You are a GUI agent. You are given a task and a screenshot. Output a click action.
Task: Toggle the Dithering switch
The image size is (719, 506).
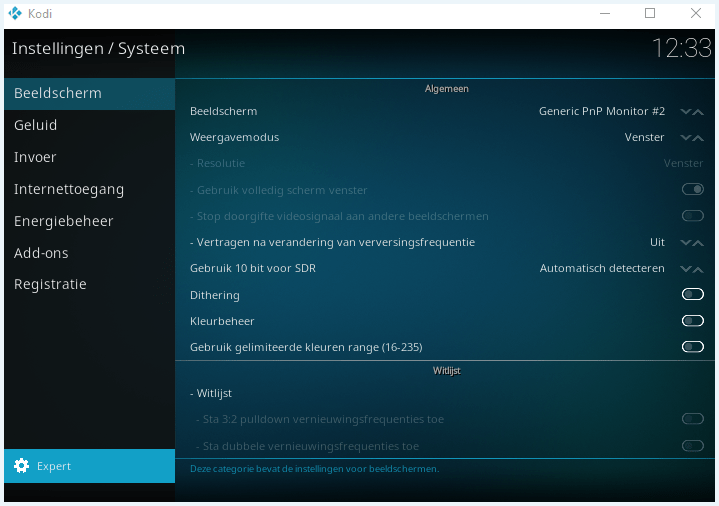692,295
